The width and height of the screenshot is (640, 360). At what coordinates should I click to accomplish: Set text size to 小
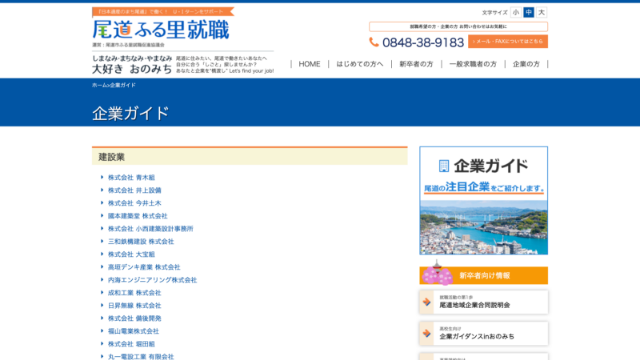[516, 13]
